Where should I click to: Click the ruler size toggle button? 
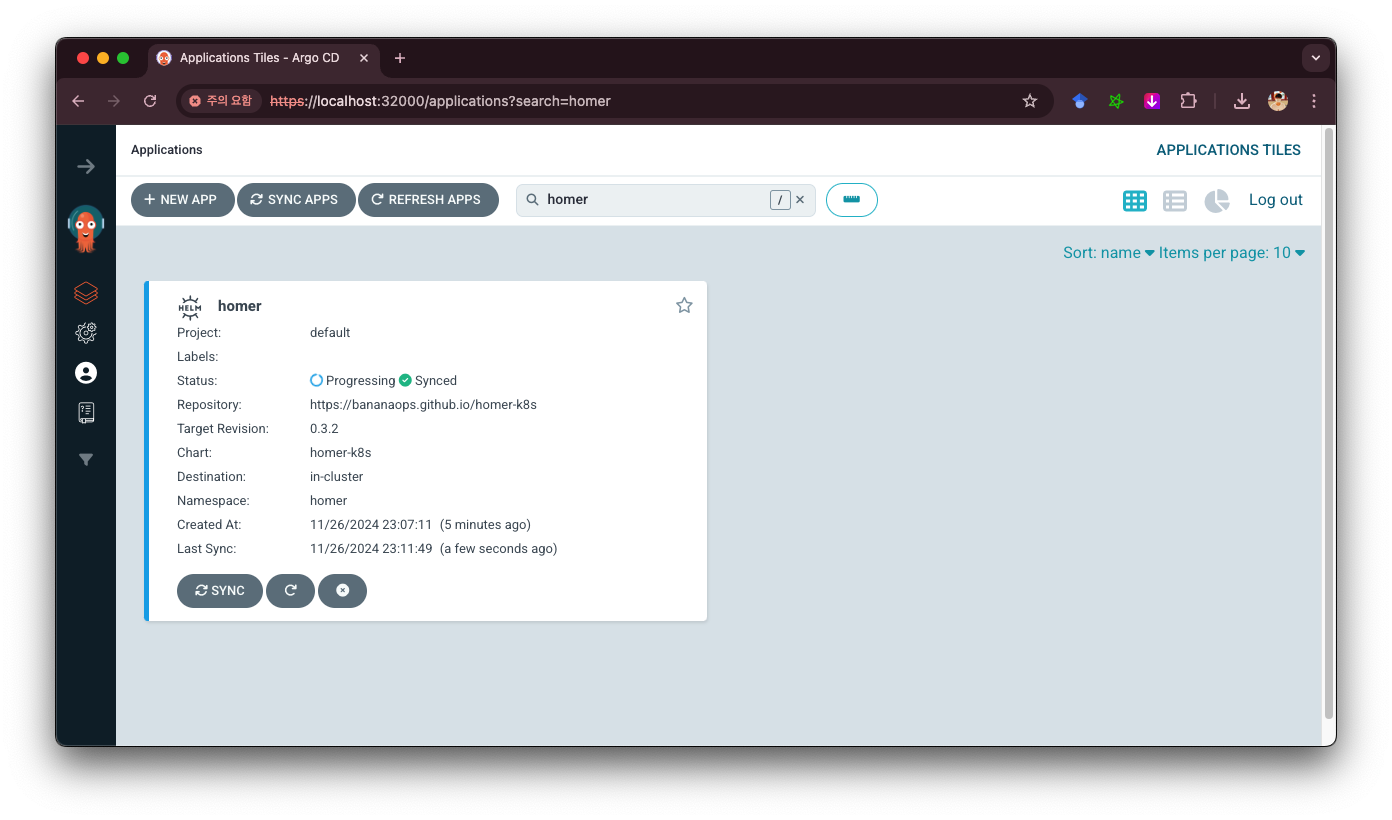pos(852,200)
